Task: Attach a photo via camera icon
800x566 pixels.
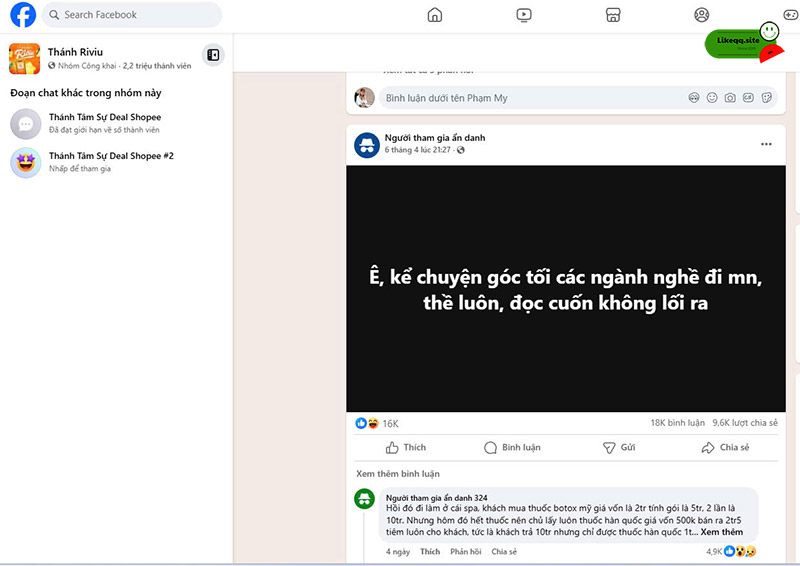Action: [730, 97]
